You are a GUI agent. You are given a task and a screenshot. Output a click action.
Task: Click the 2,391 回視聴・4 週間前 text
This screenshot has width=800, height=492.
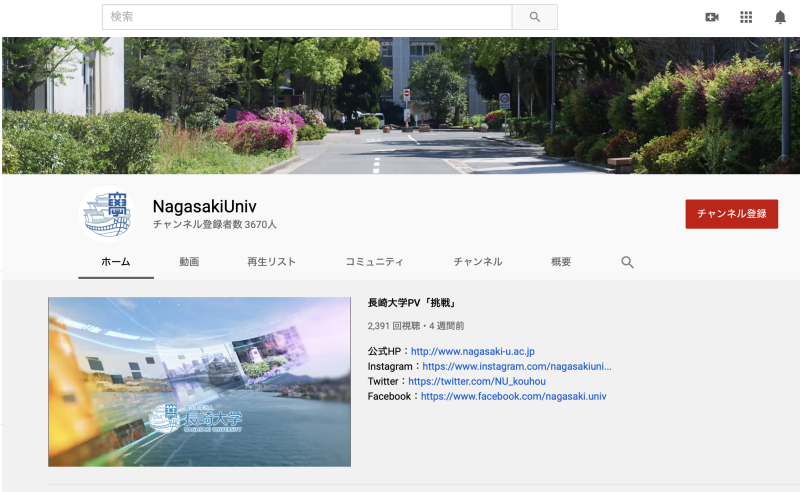click(x=416, y=326)
